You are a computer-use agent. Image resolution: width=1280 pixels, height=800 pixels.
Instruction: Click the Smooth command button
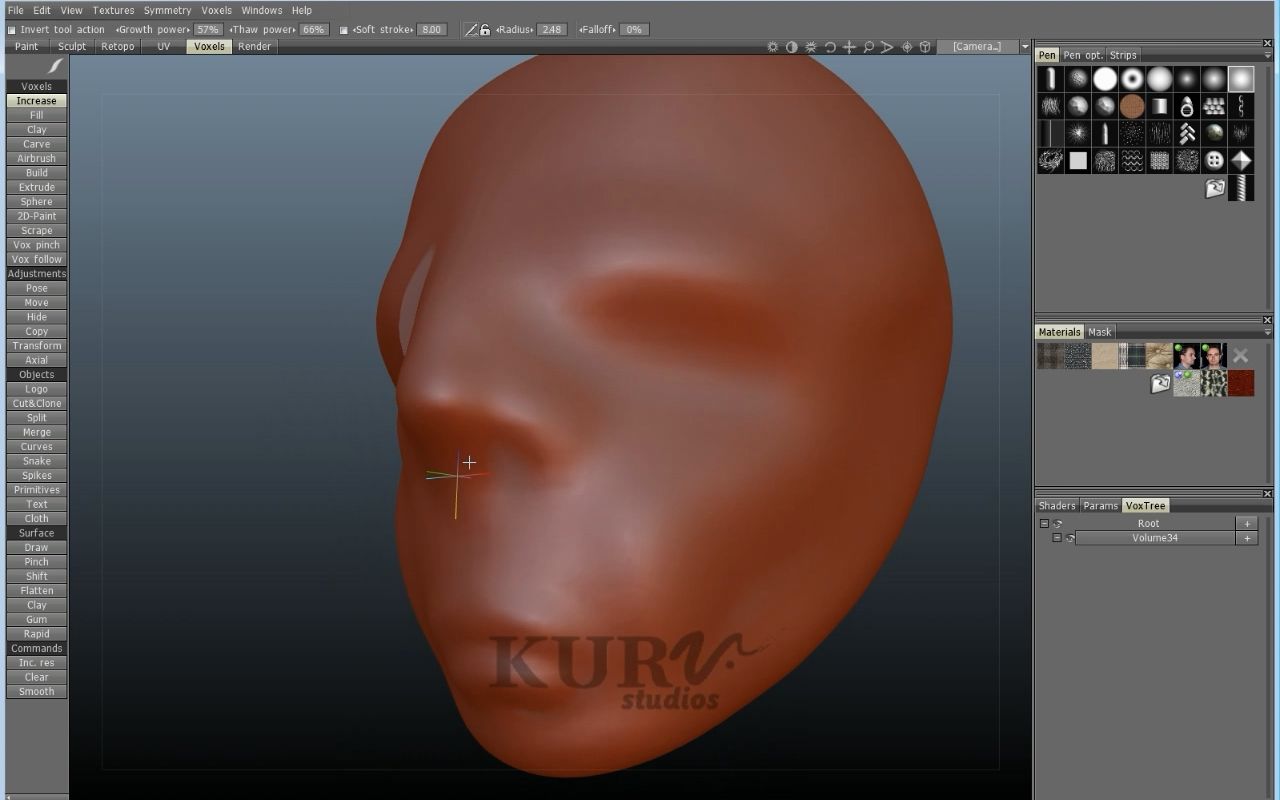tap(37, 692)
